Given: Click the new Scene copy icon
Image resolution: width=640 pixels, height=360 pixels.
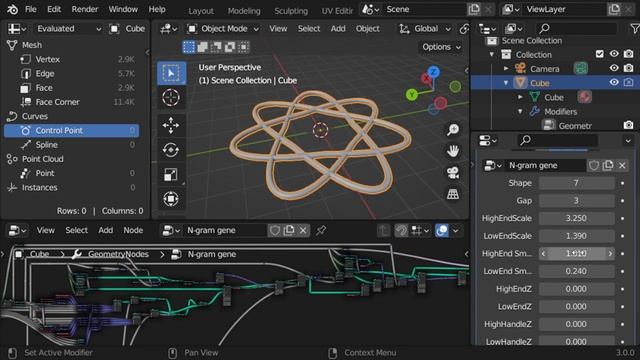Looking at the screenshot, I should point(474,9).
